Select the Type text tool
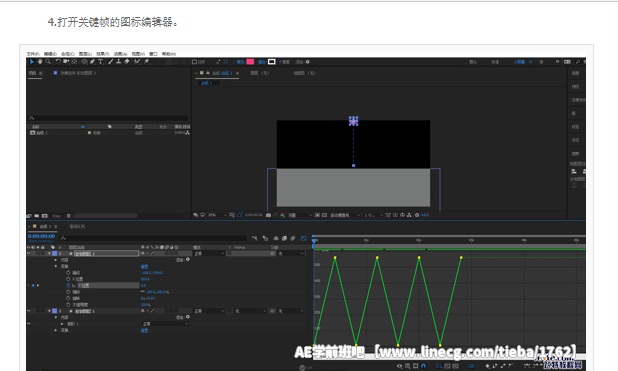The image size is (618, 371). tap(101, 62)
